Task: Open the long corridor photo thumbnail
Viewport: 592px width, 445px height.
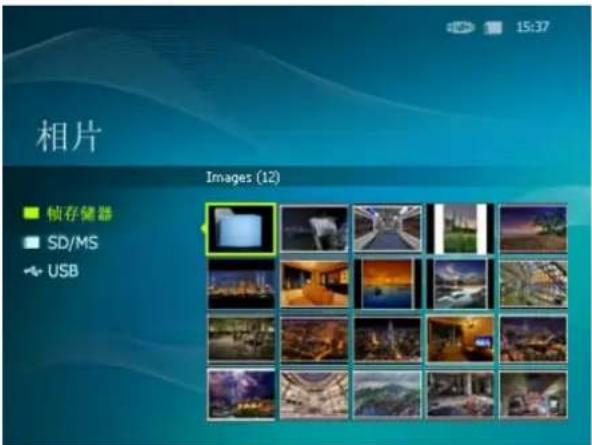Action: click(387, 228)
